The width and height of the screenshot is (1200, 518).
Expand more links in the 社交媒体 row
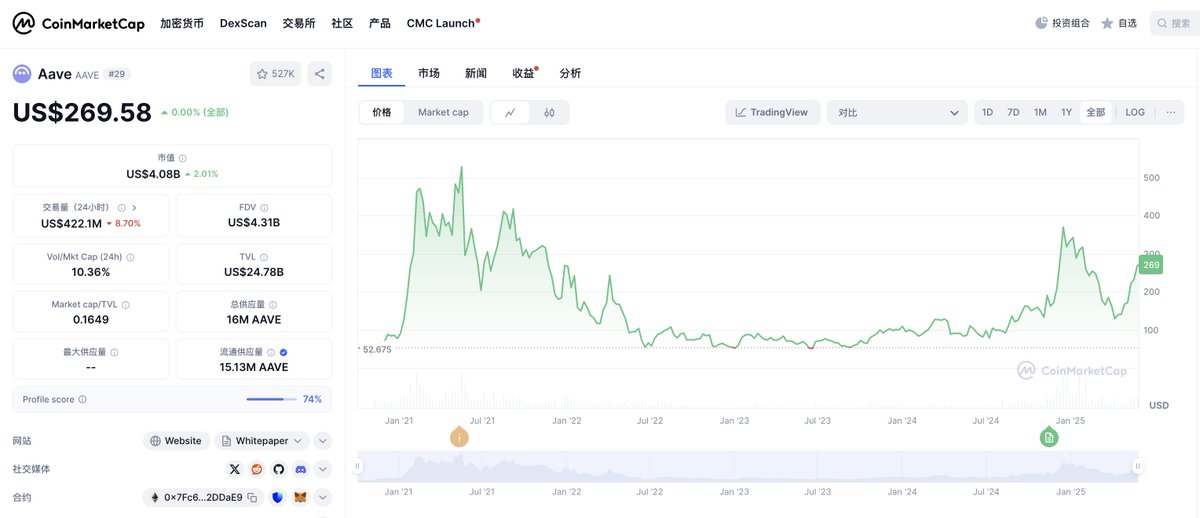(322, 469)
